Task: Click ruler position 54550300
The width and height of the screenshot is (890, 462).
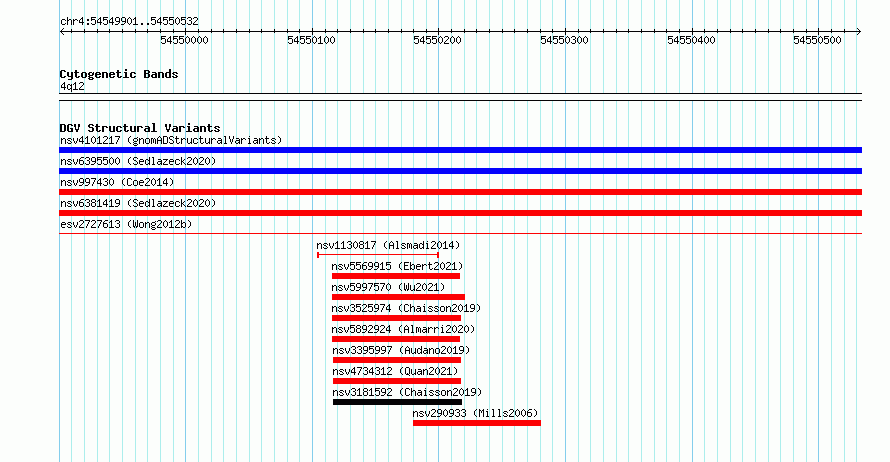Action: point(564,40)
